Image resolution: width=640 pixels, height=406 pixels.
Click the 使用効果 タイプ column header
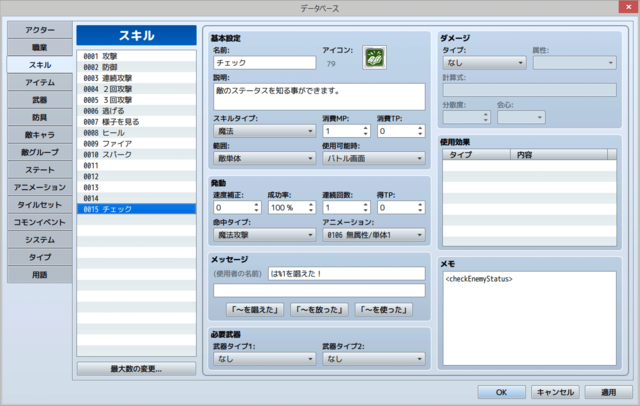click(x=476, y=155)
